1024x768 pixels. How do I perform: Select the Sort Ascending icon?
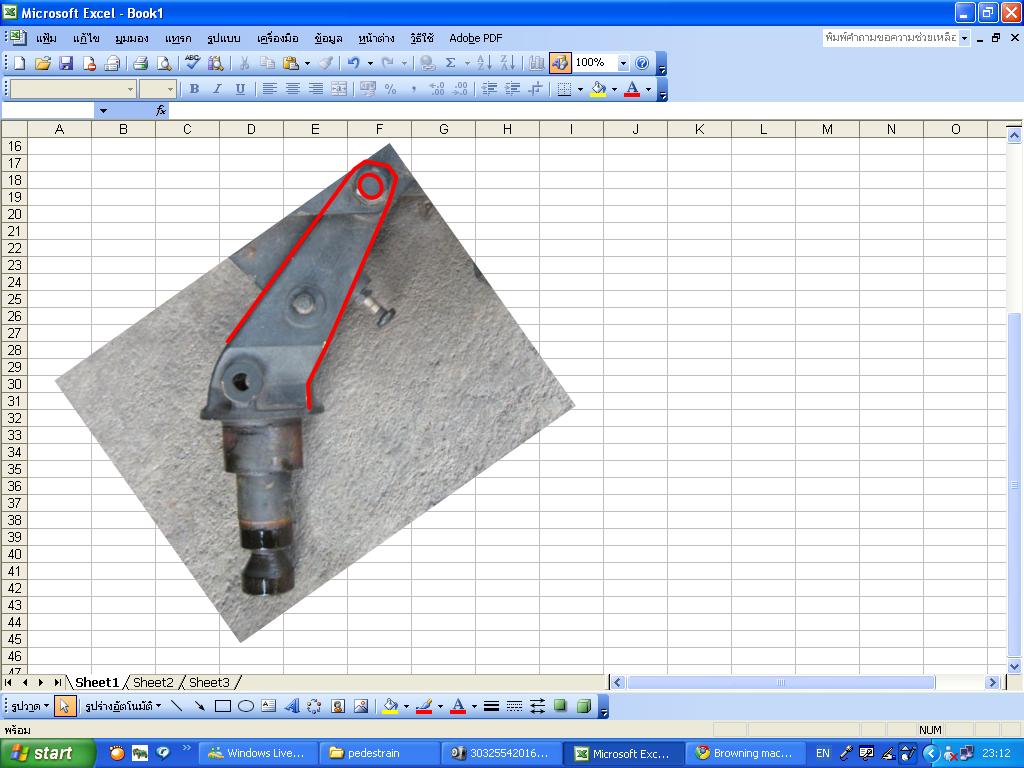[x=484, y=63]
